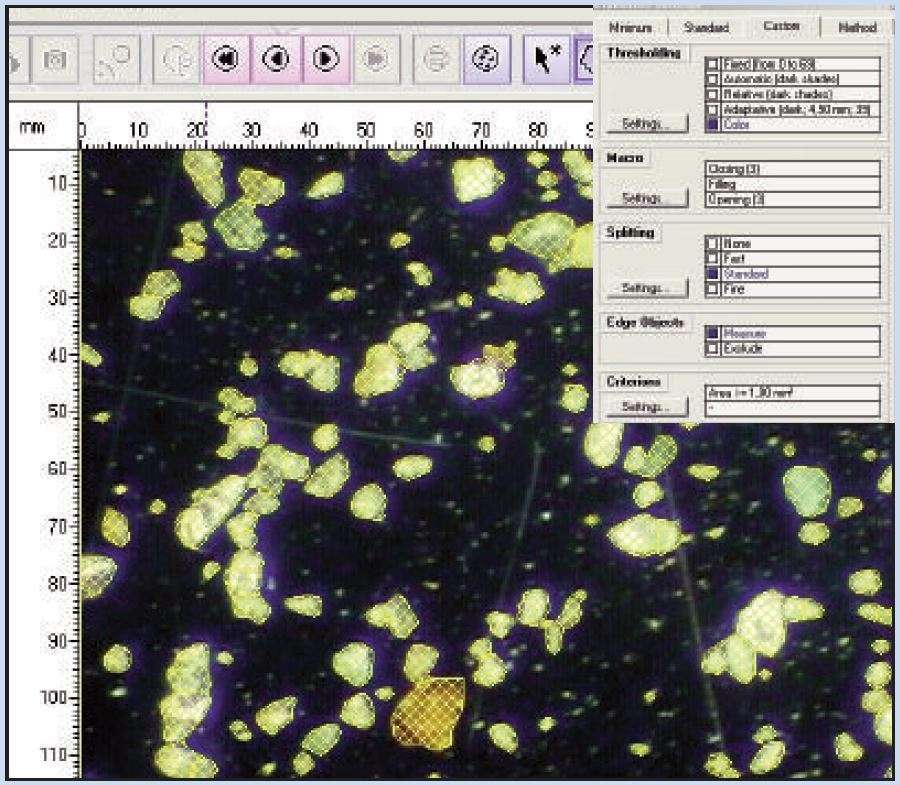Viewport: 900px width, 785px height.
Task: Open Thresholding Settings button
Action: tap(647, 123)
